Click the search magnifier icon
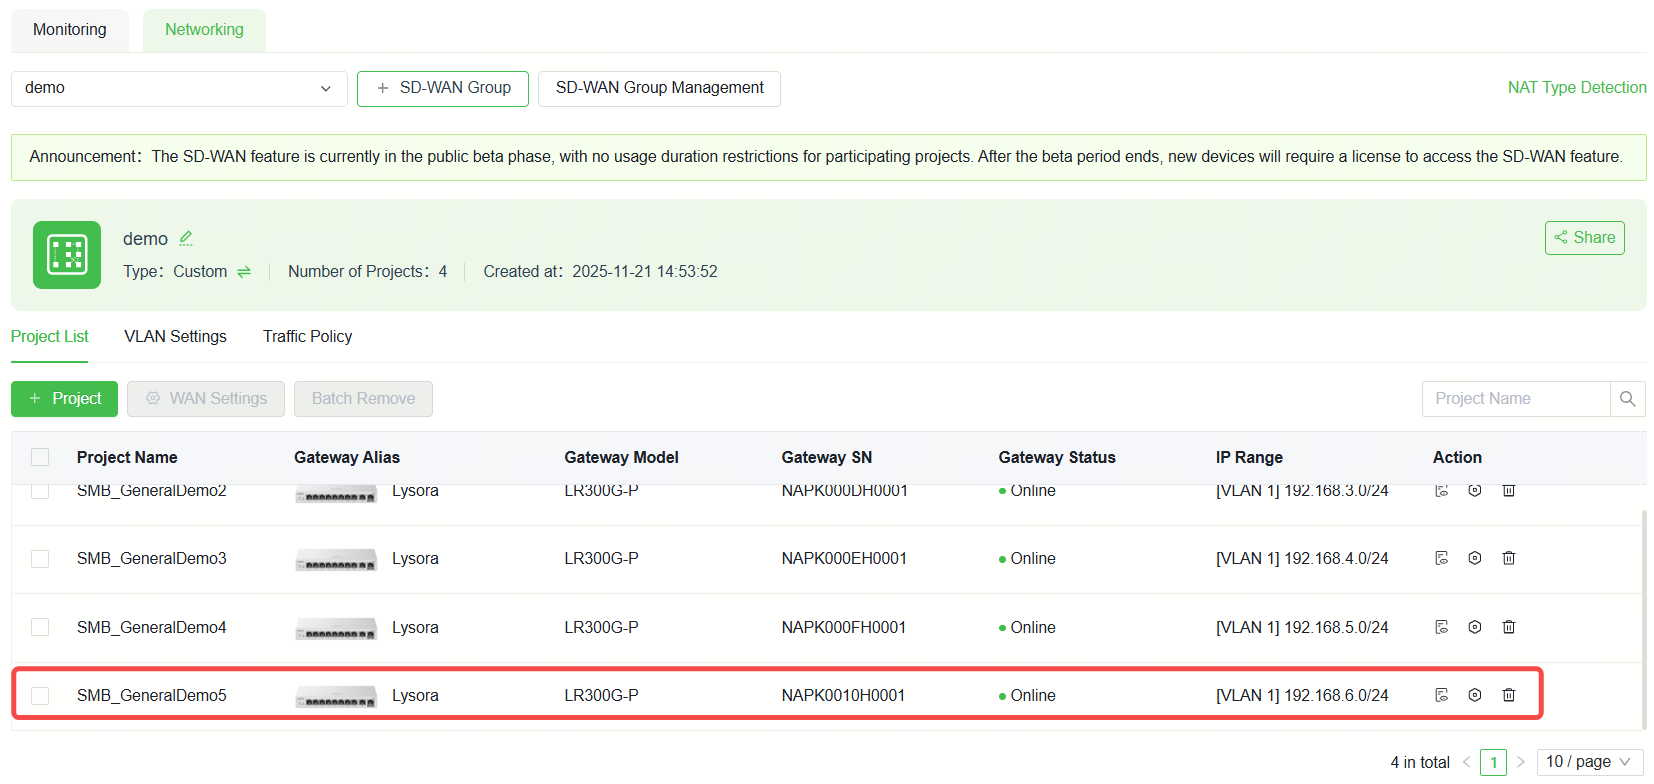This screenshot has height=784, width=1654. coord(1627,399)
